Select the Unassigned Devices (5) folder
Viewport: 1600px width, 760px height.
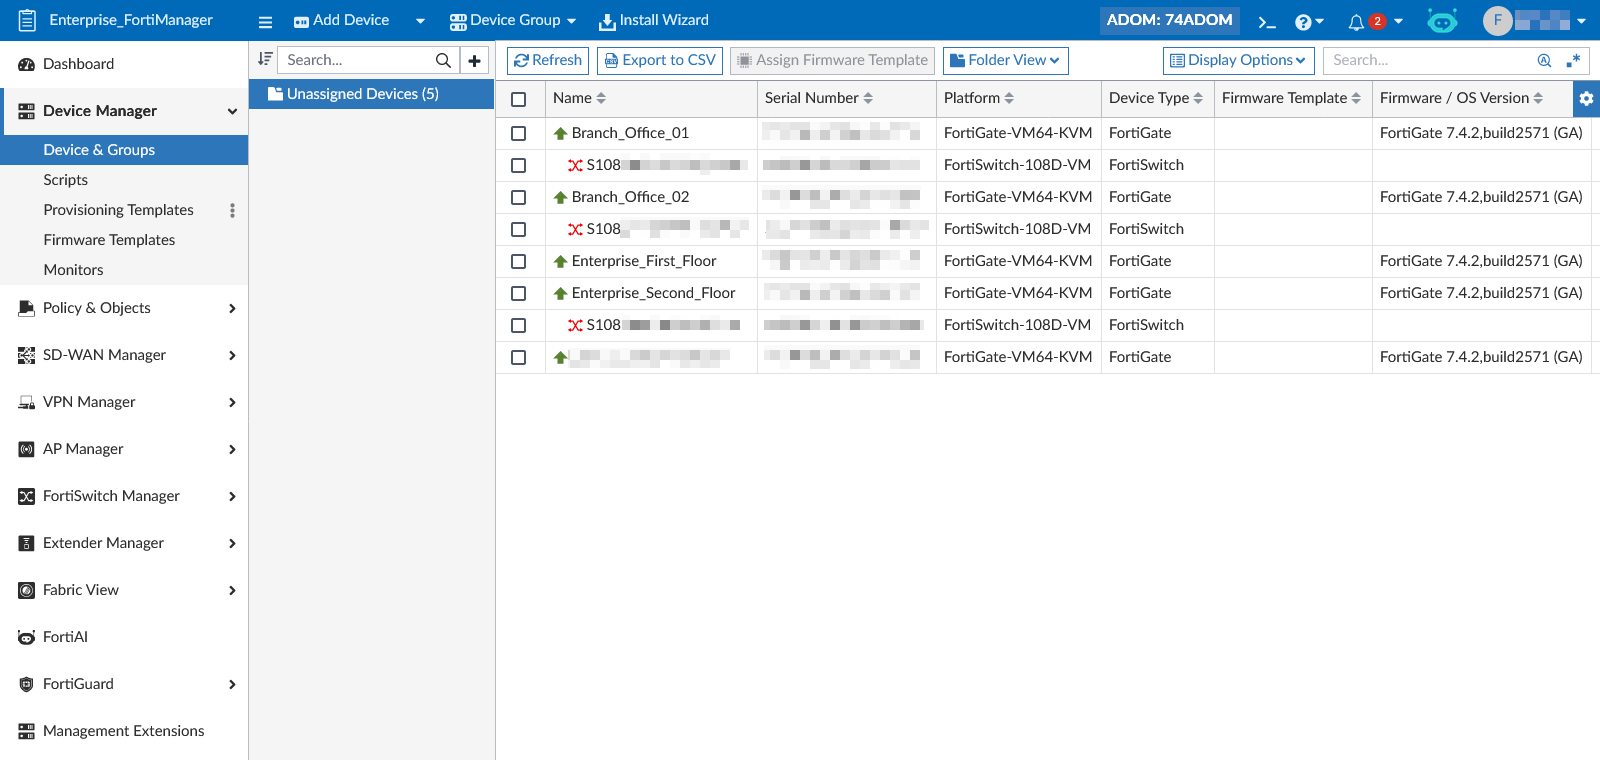pyautogui.click(x=372, y=94)
